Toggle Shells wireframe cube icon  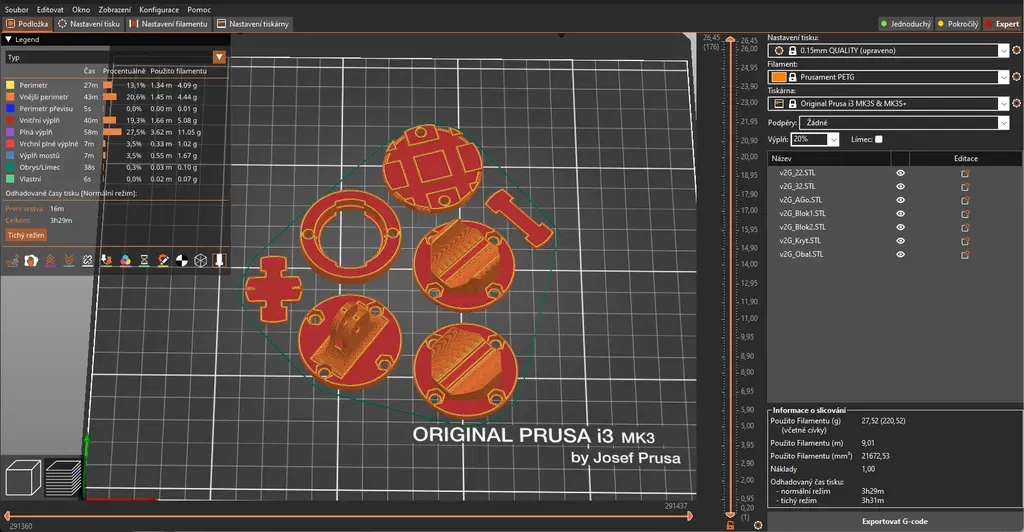tap(200, 260)
